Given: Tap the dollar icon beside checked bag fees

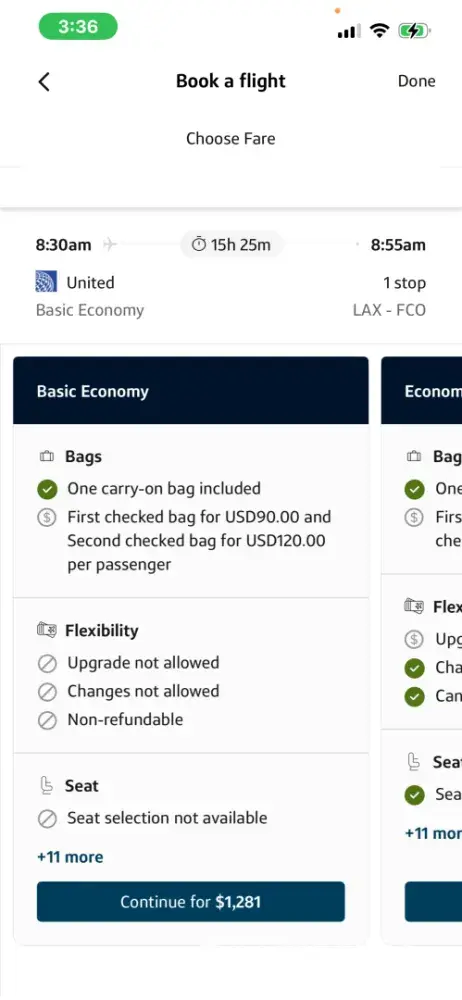Looking at the screenshot, I should tap(47, 517).
